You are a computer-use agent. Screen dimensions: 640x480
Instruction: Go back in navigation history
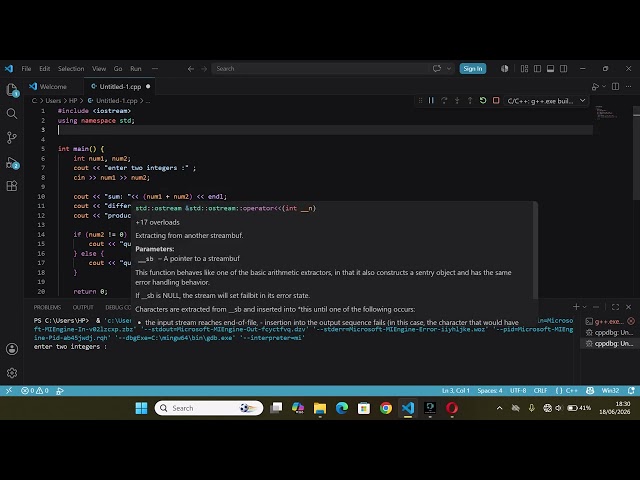click(191, 69)
